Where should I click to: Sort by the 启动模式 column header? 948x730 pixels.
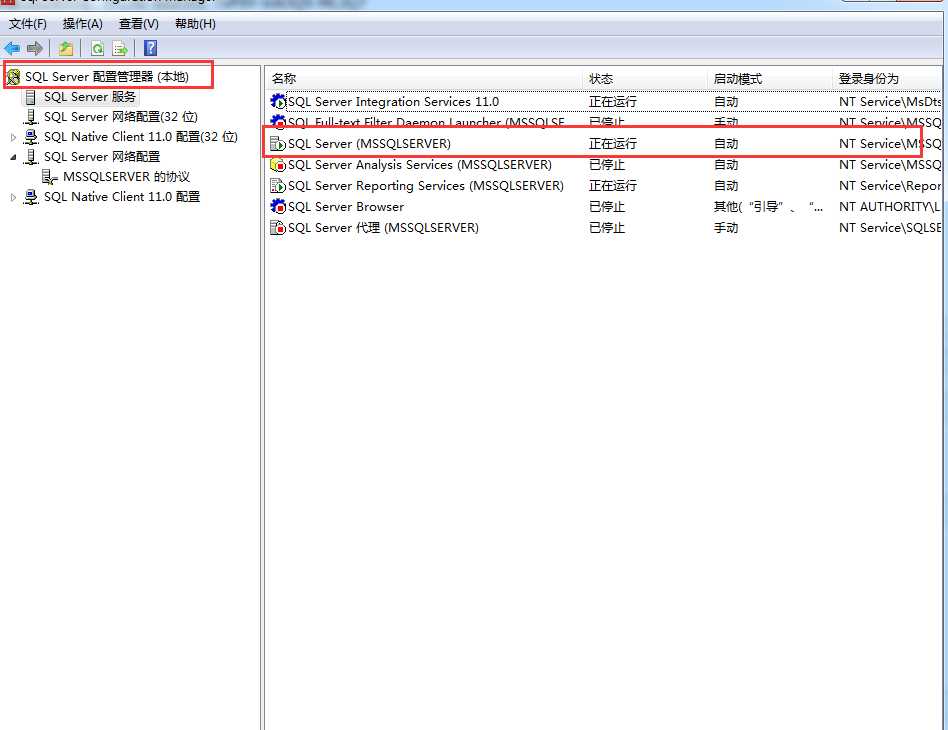[769, 79]
